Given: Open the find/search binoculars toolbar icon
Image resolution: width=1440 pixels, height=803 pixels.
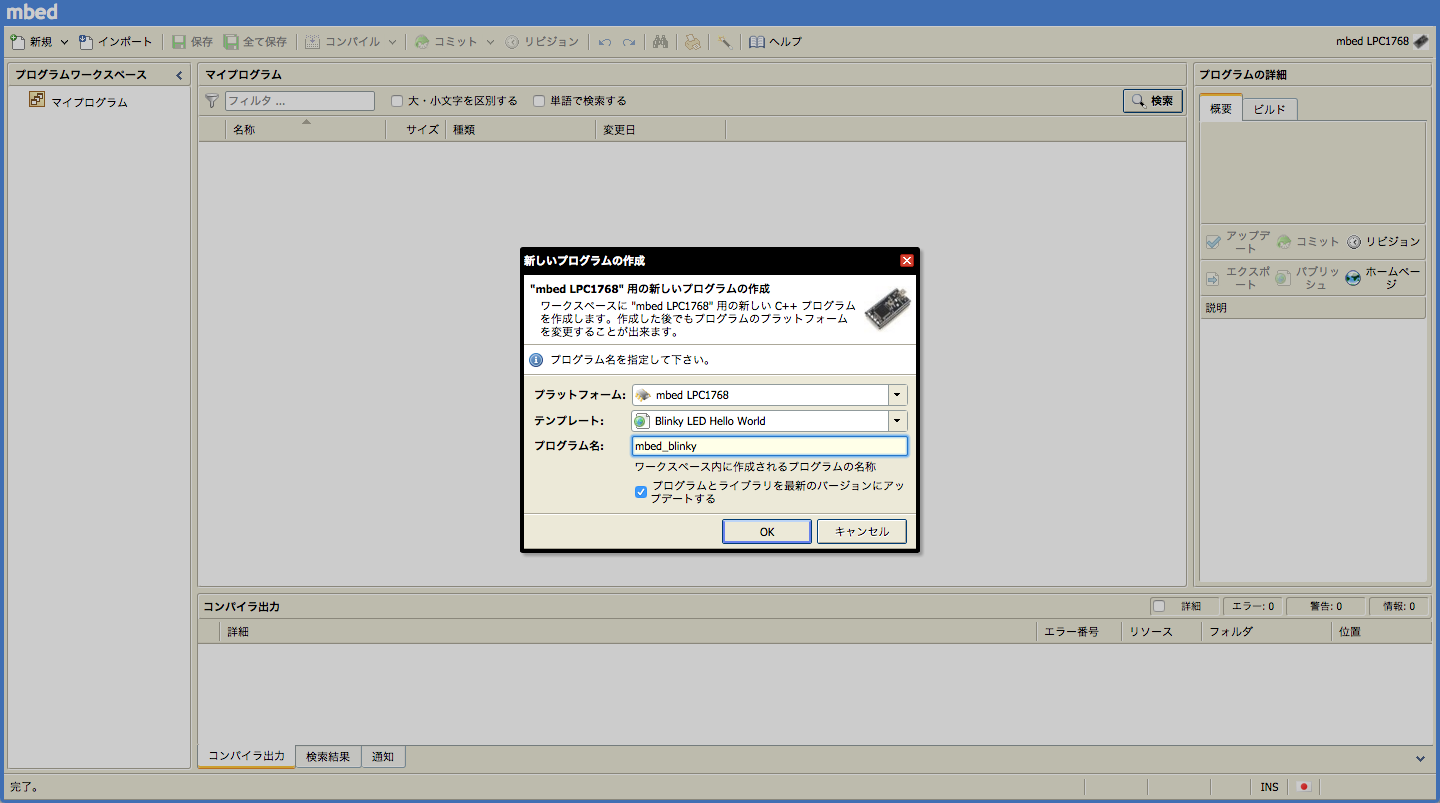Looking at the screenshot, I should coord(660,41).
